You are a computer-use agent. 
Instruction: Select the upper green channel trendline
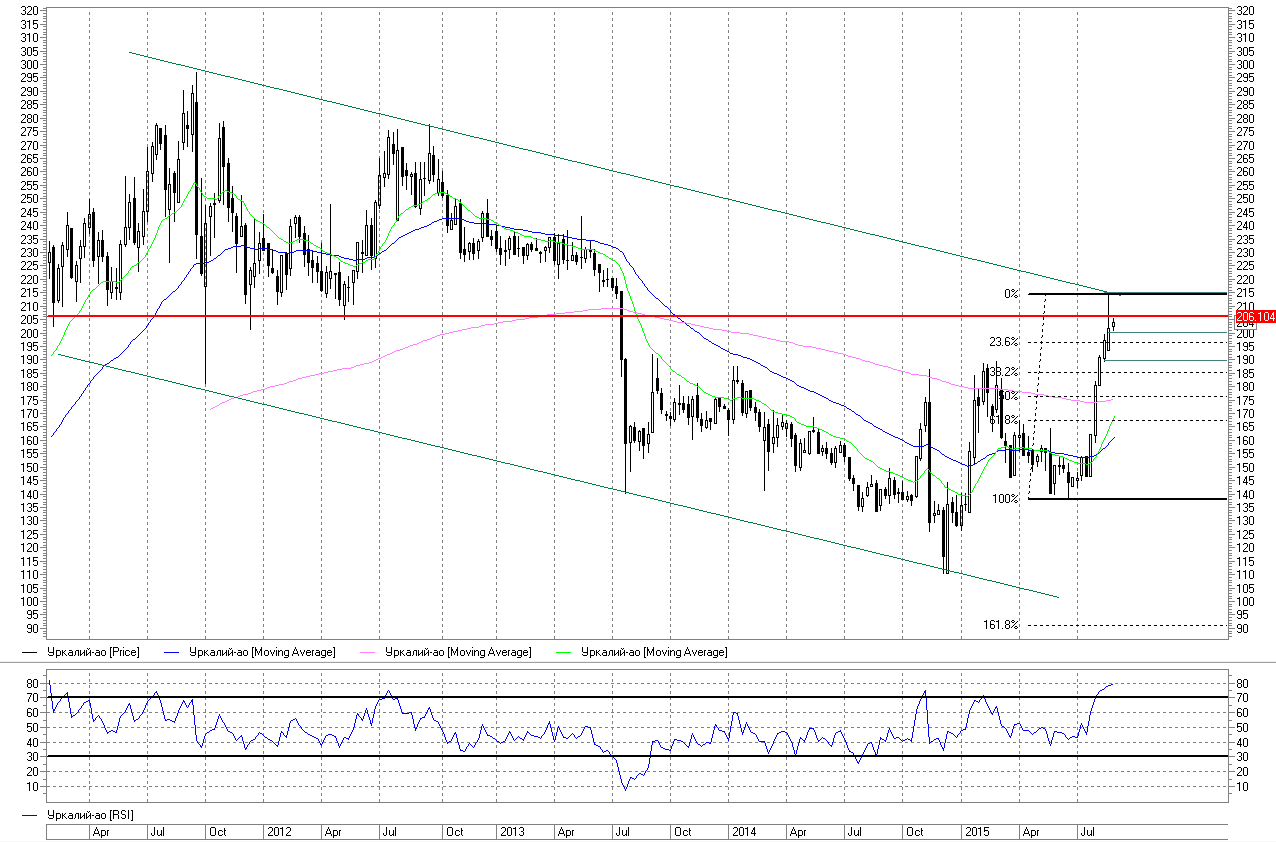click(x=600, y=165)
